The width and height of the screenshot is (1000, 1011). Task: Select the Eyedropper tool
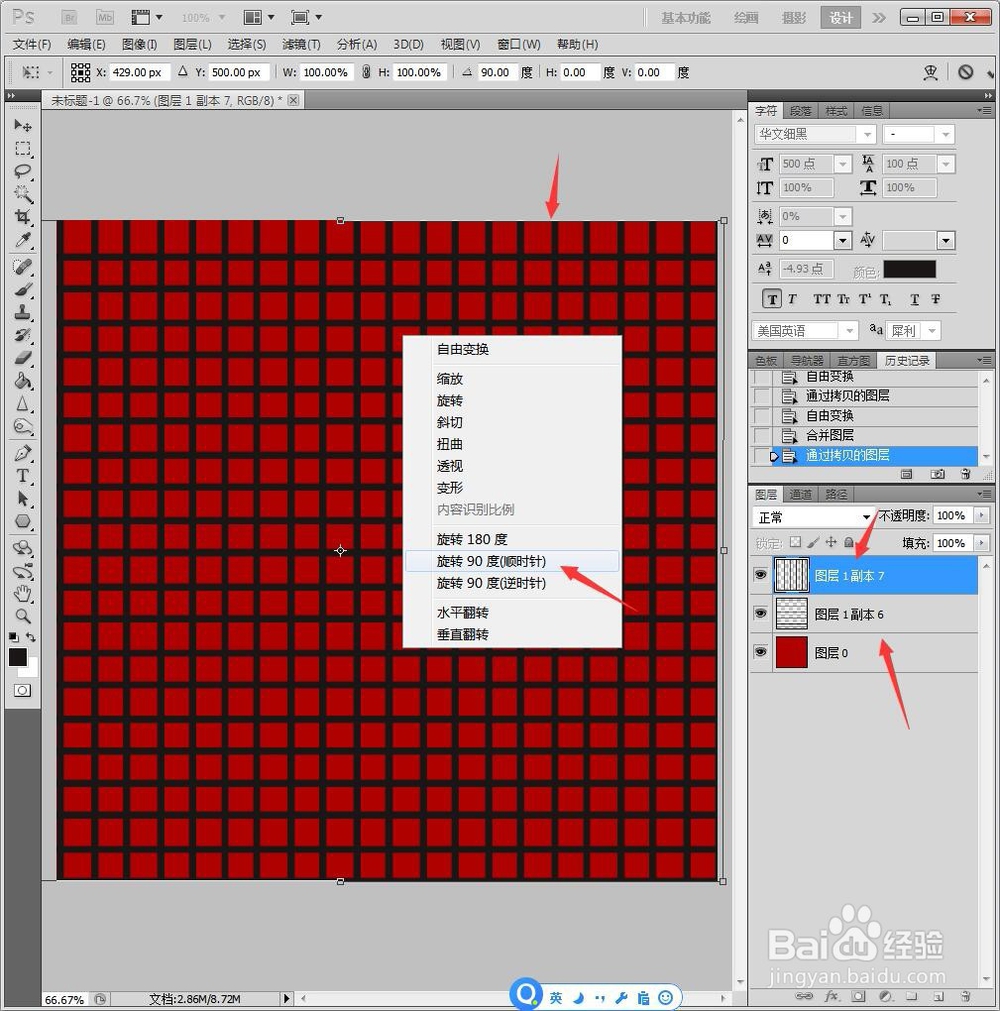pos(23,240)
